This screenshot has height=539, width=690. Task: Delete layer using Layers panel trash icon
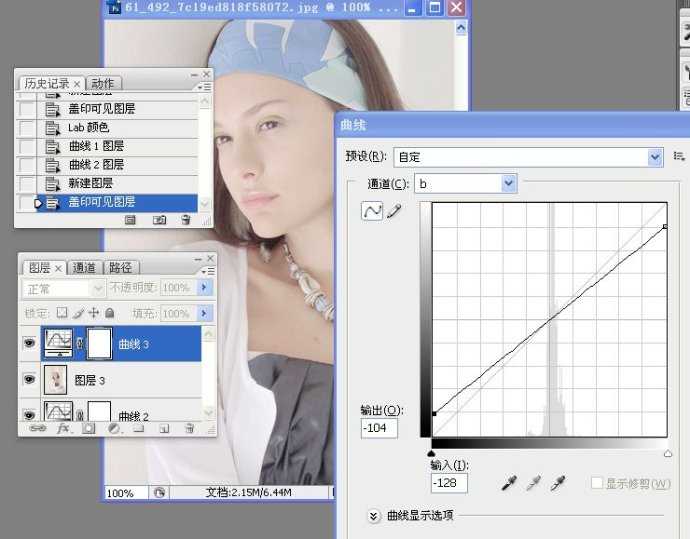[189, 428]
